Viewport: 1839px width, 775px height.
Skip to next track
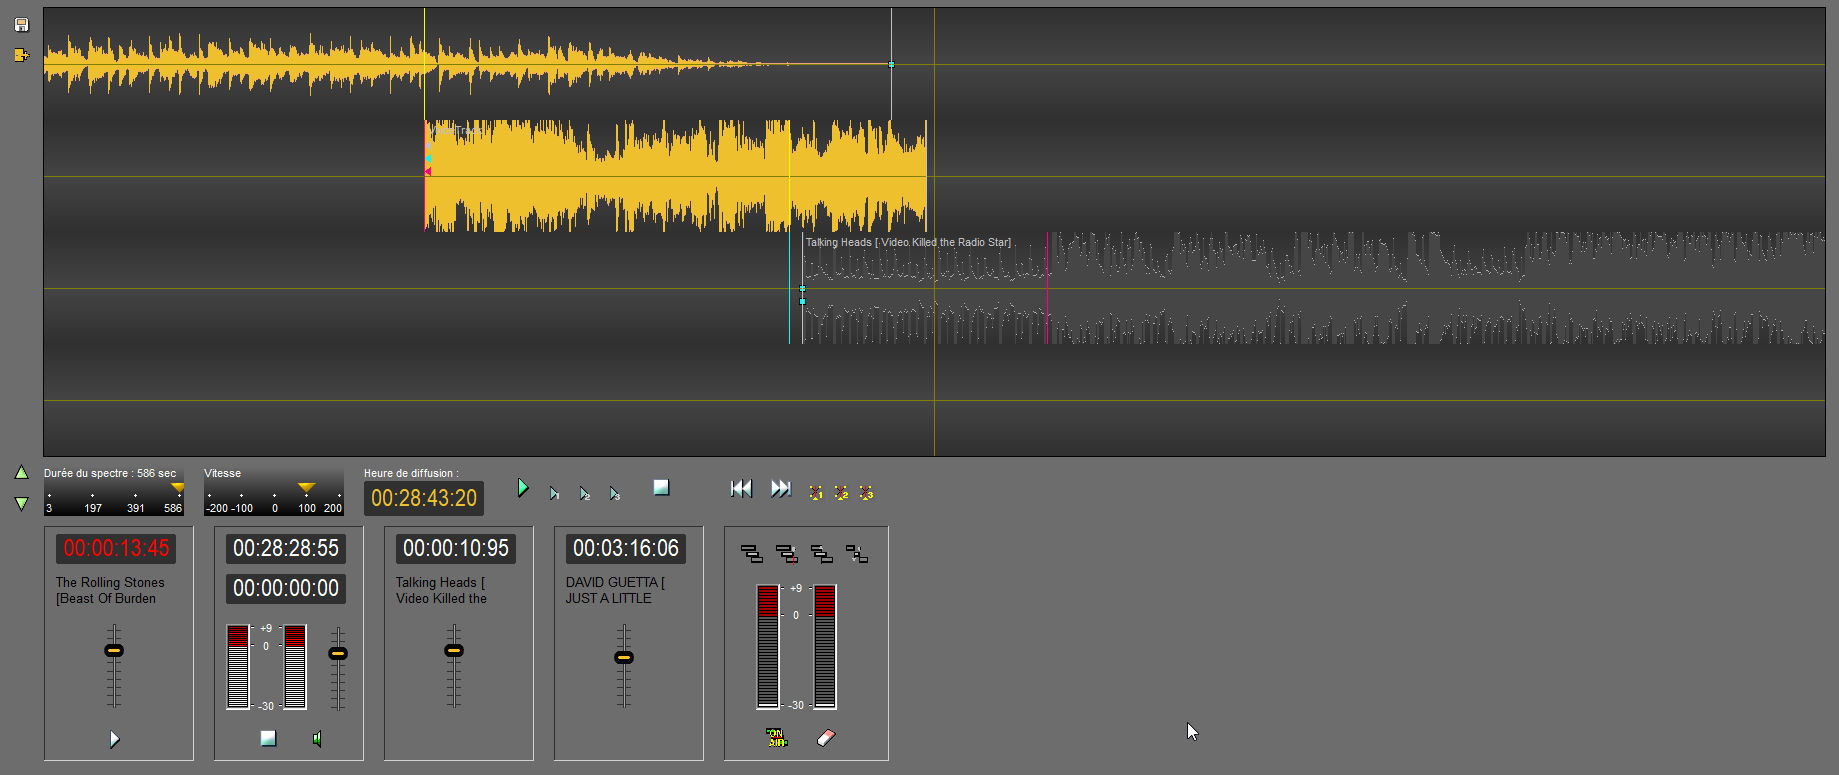point(781,488)
